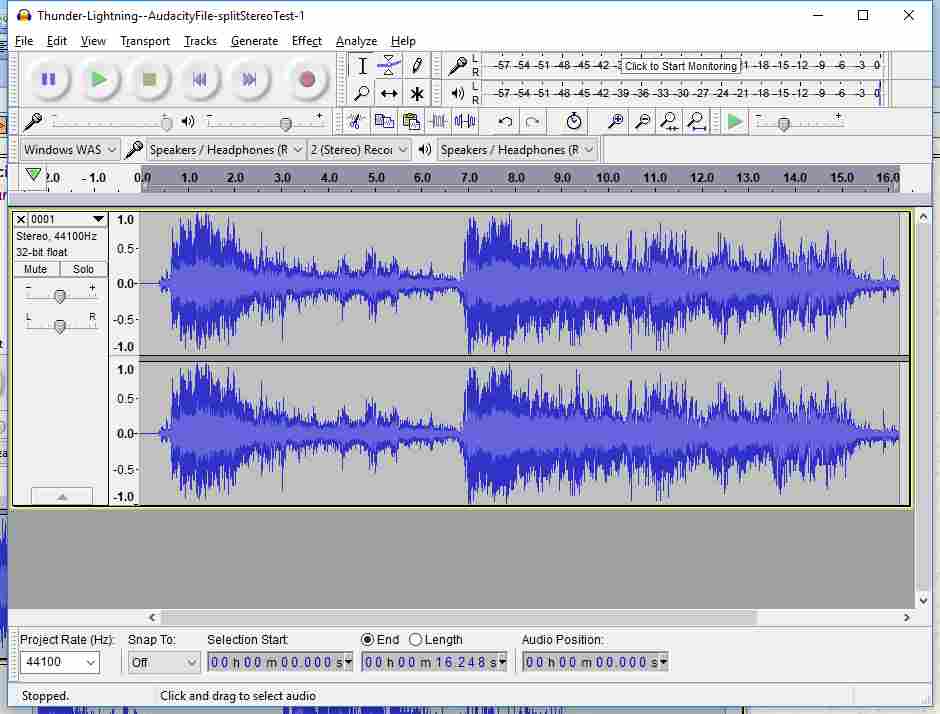This screenshot has height=714, width=940.
Task: Mute track 0001
Action: [x=36, y=269]
